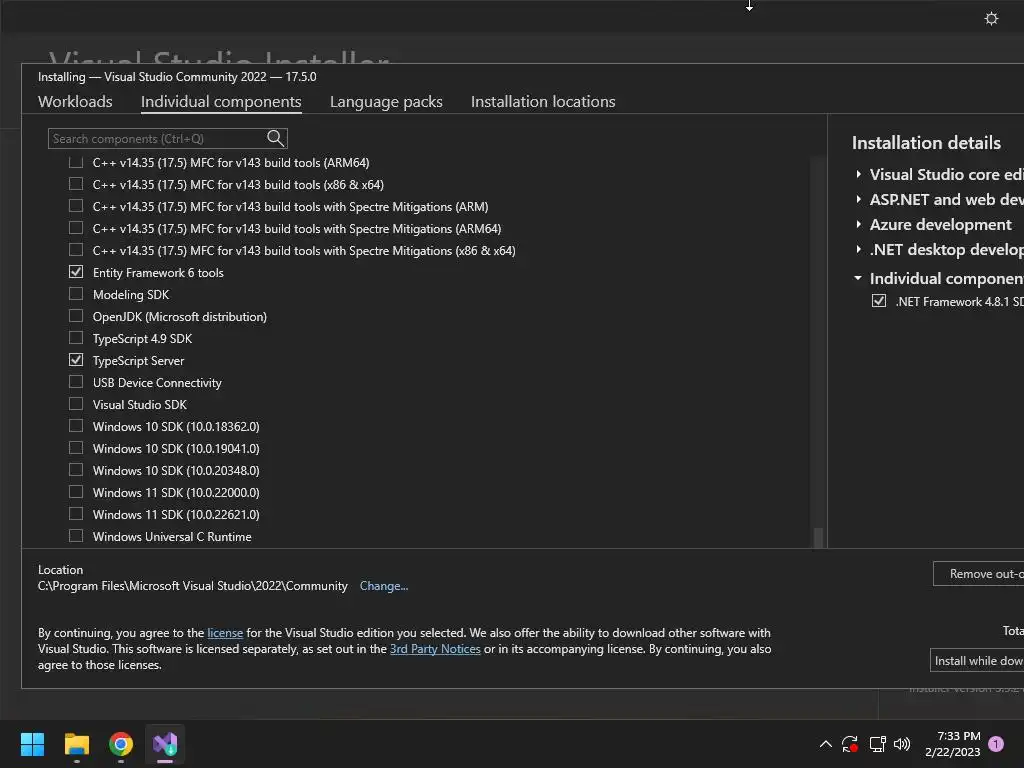Open the Language packs tab
Screen dimensions: 1024x768
coord(386,101)
